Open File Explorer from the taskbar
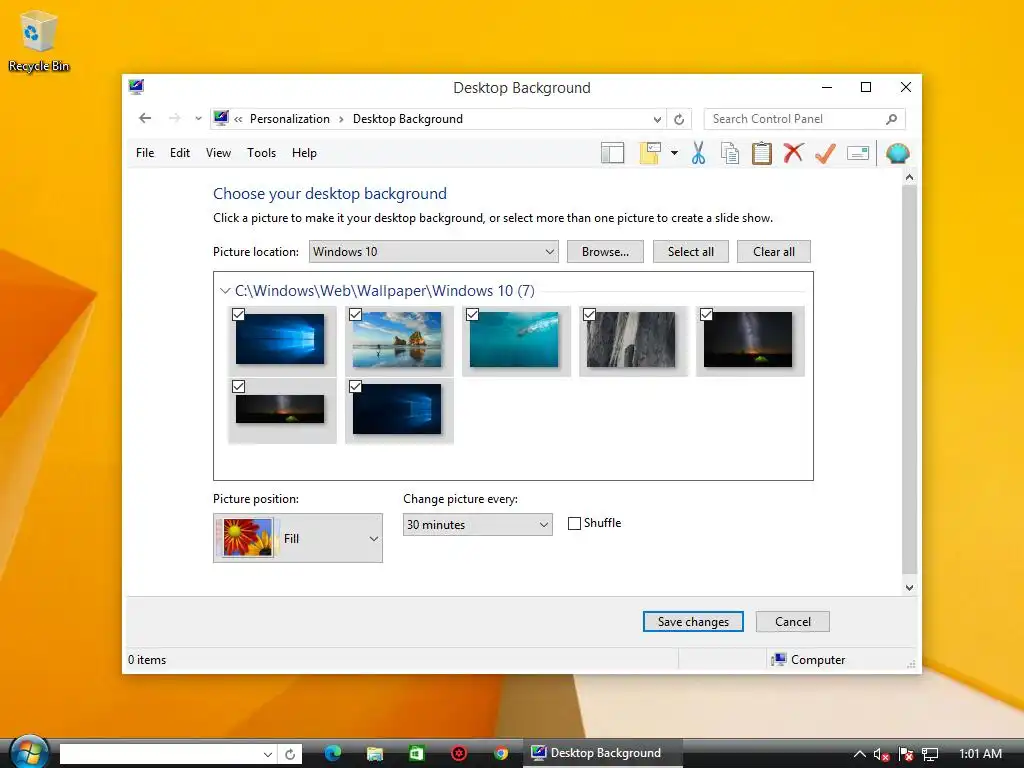The height and width of the screenshot is (768, 1024). pyautogui.click(x=375, y=753)
